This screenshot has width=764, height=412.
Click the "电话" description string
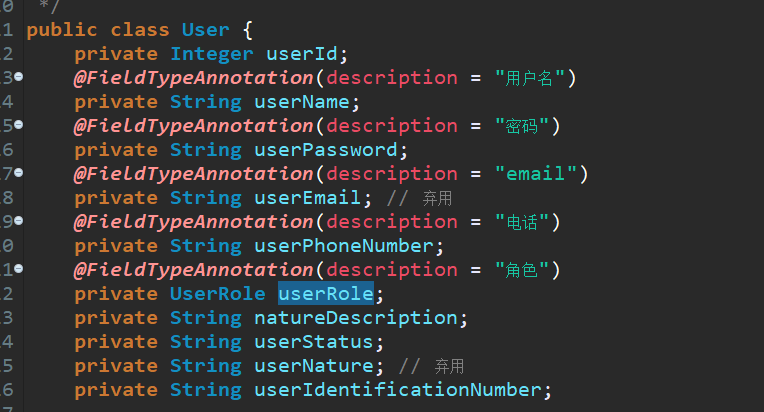522,222
